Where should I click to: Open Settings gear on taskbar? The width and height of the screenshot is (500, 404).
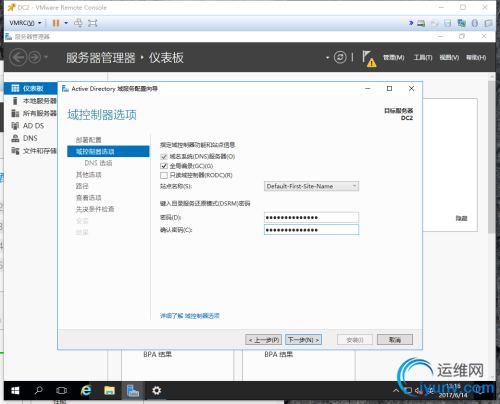click(156, 390)
